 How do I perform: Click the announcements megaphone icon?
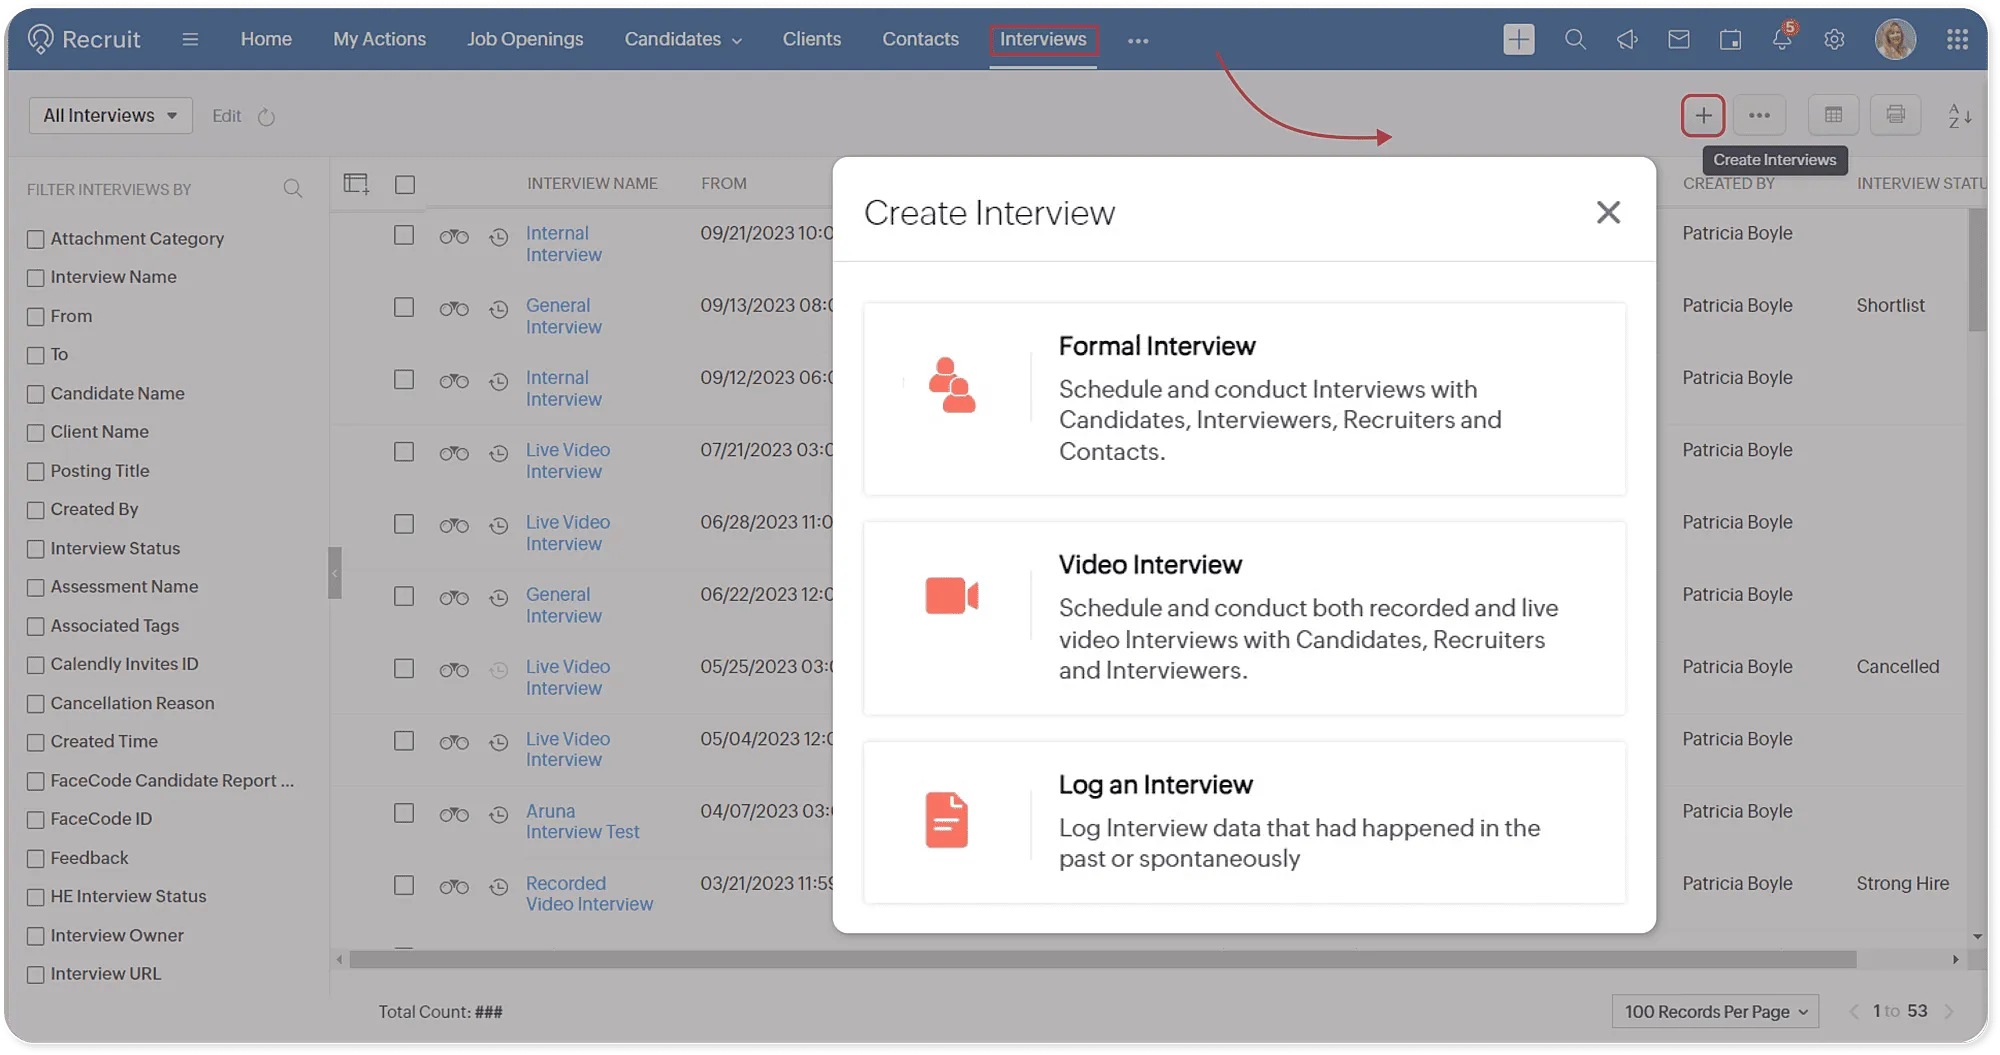1627,40
